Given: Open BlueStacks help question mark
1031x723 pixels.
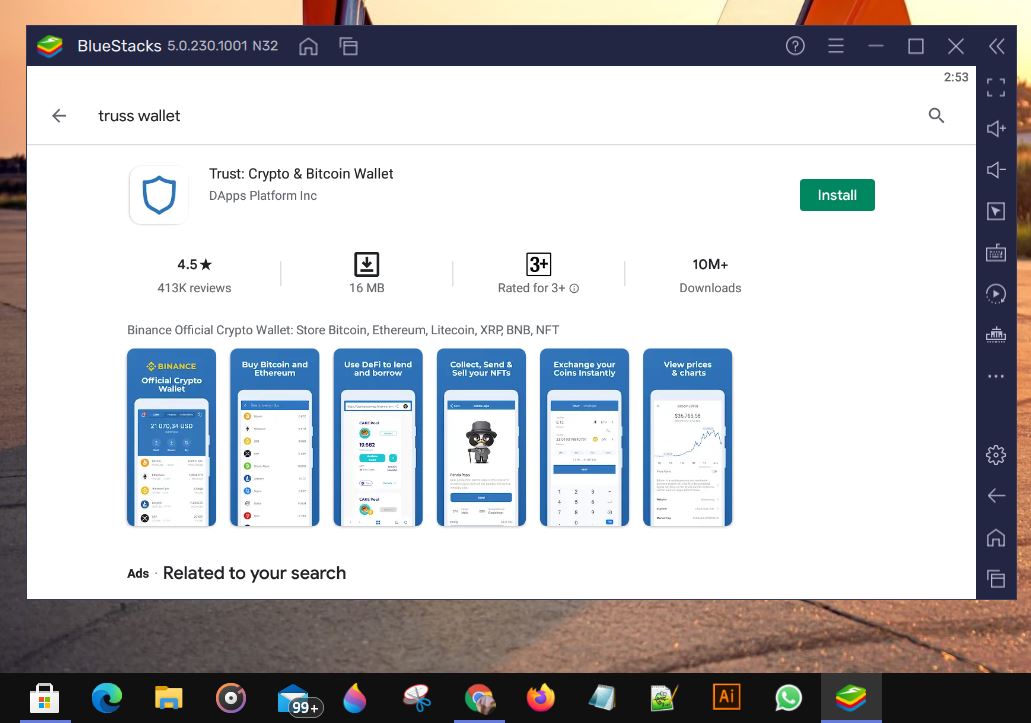Looking at the screenshot, I should pyautogui.click(x=795, y=46).
